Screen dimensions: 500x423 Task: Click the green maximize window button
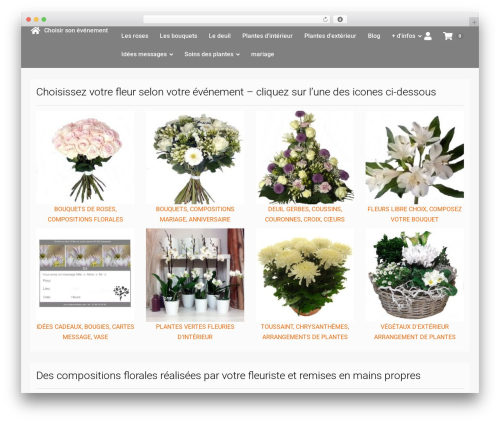tap(44, 19)
